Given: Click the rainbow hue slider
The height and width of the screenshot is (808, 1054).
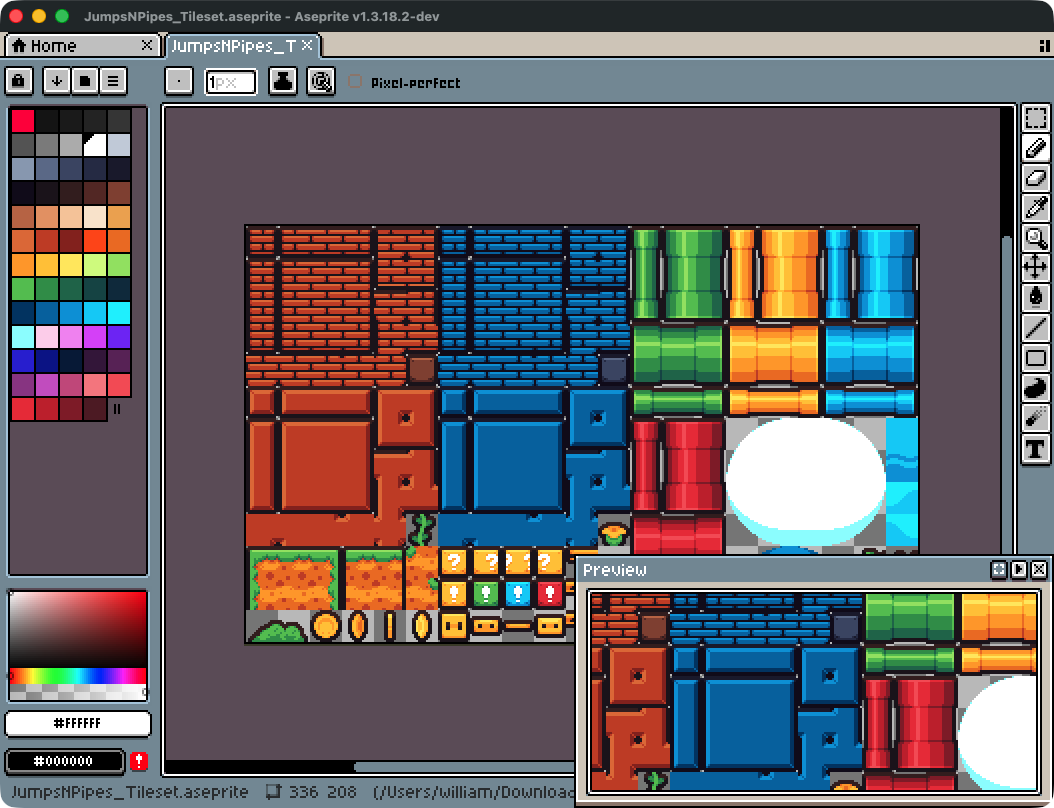Looking at the screenshot, I should (x=78, y=676).
